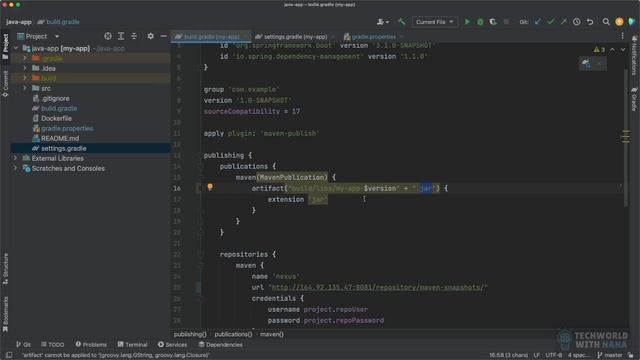Image resolution: width=640 pixels, height=360 pixels.
Task: Push commits with Git arrow icon
Action: click(x=564, y=22)
